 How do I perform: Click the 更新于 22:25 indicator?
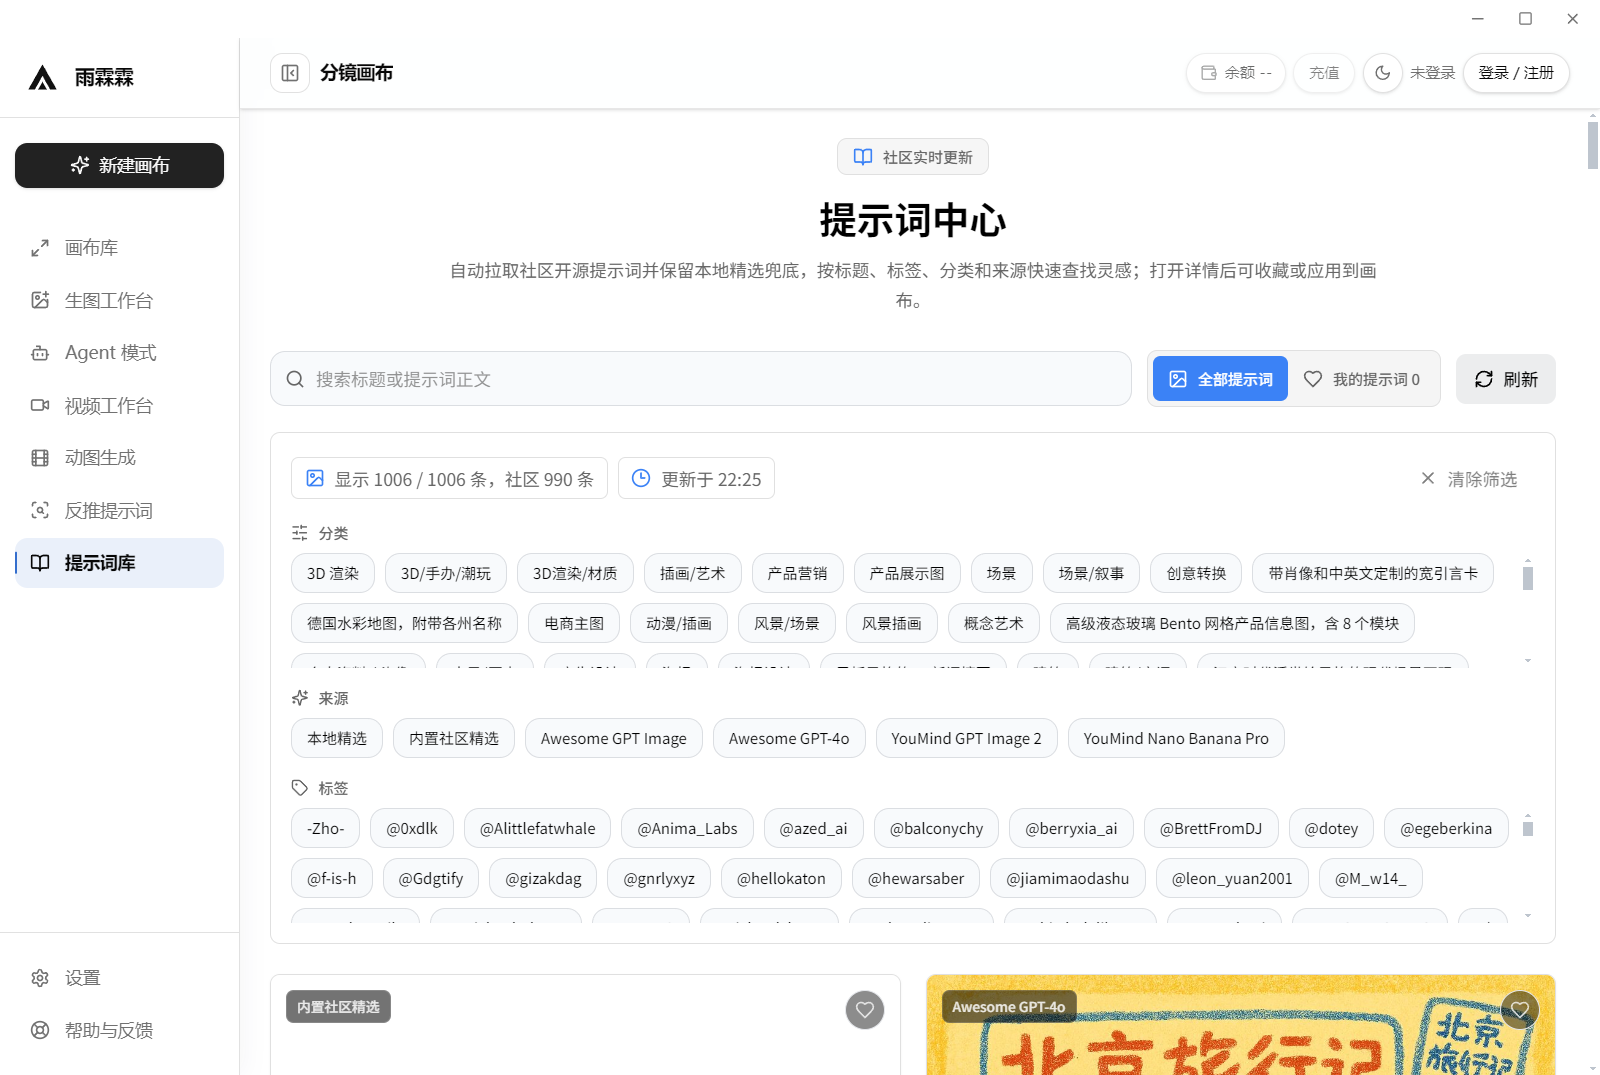click(x=697, y=479)
